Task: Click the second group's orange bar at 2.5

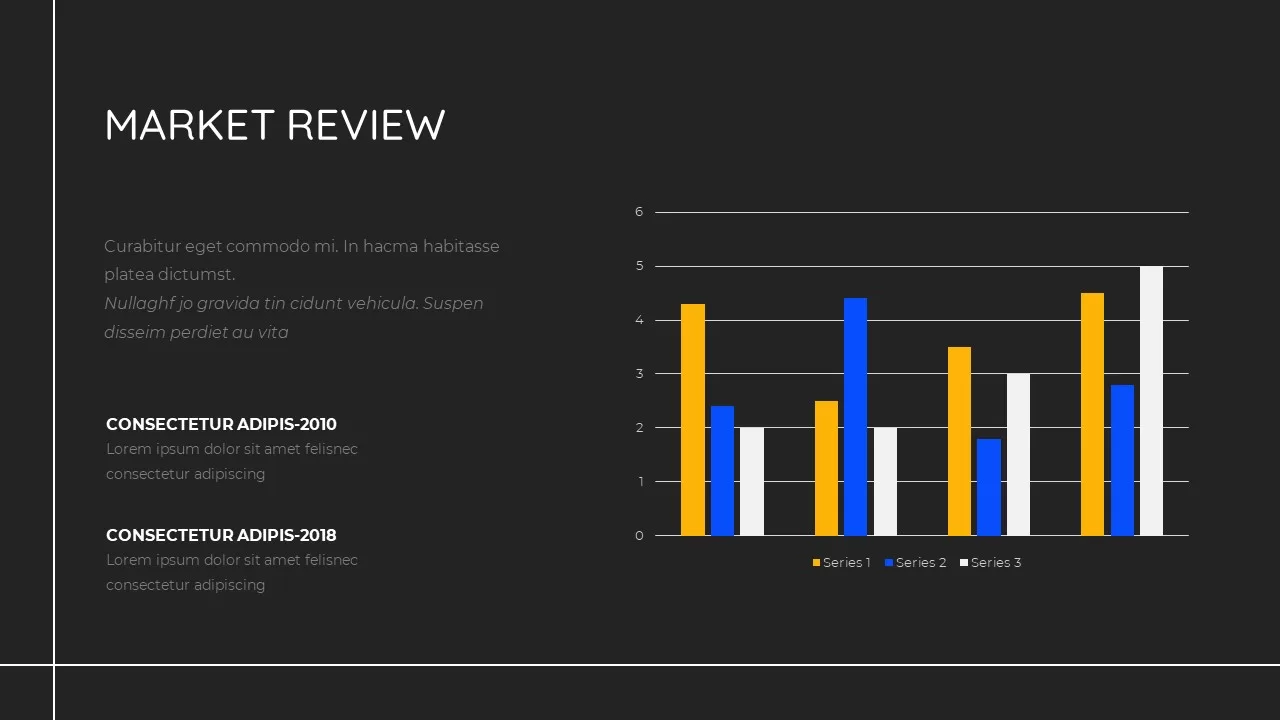Action: click(826, 468)
